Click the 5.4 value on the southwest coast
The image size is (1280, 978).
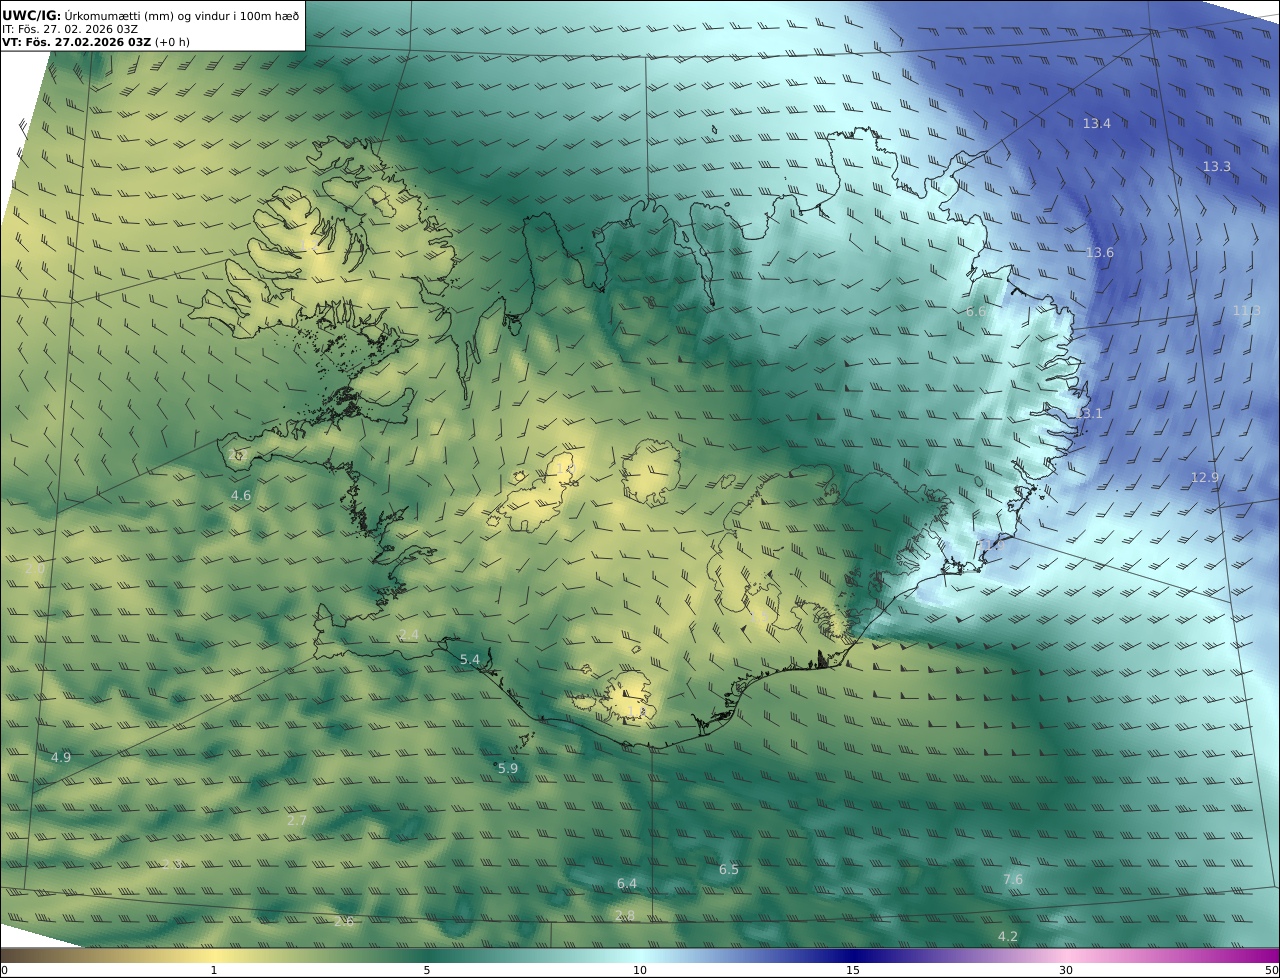(469, 659)
